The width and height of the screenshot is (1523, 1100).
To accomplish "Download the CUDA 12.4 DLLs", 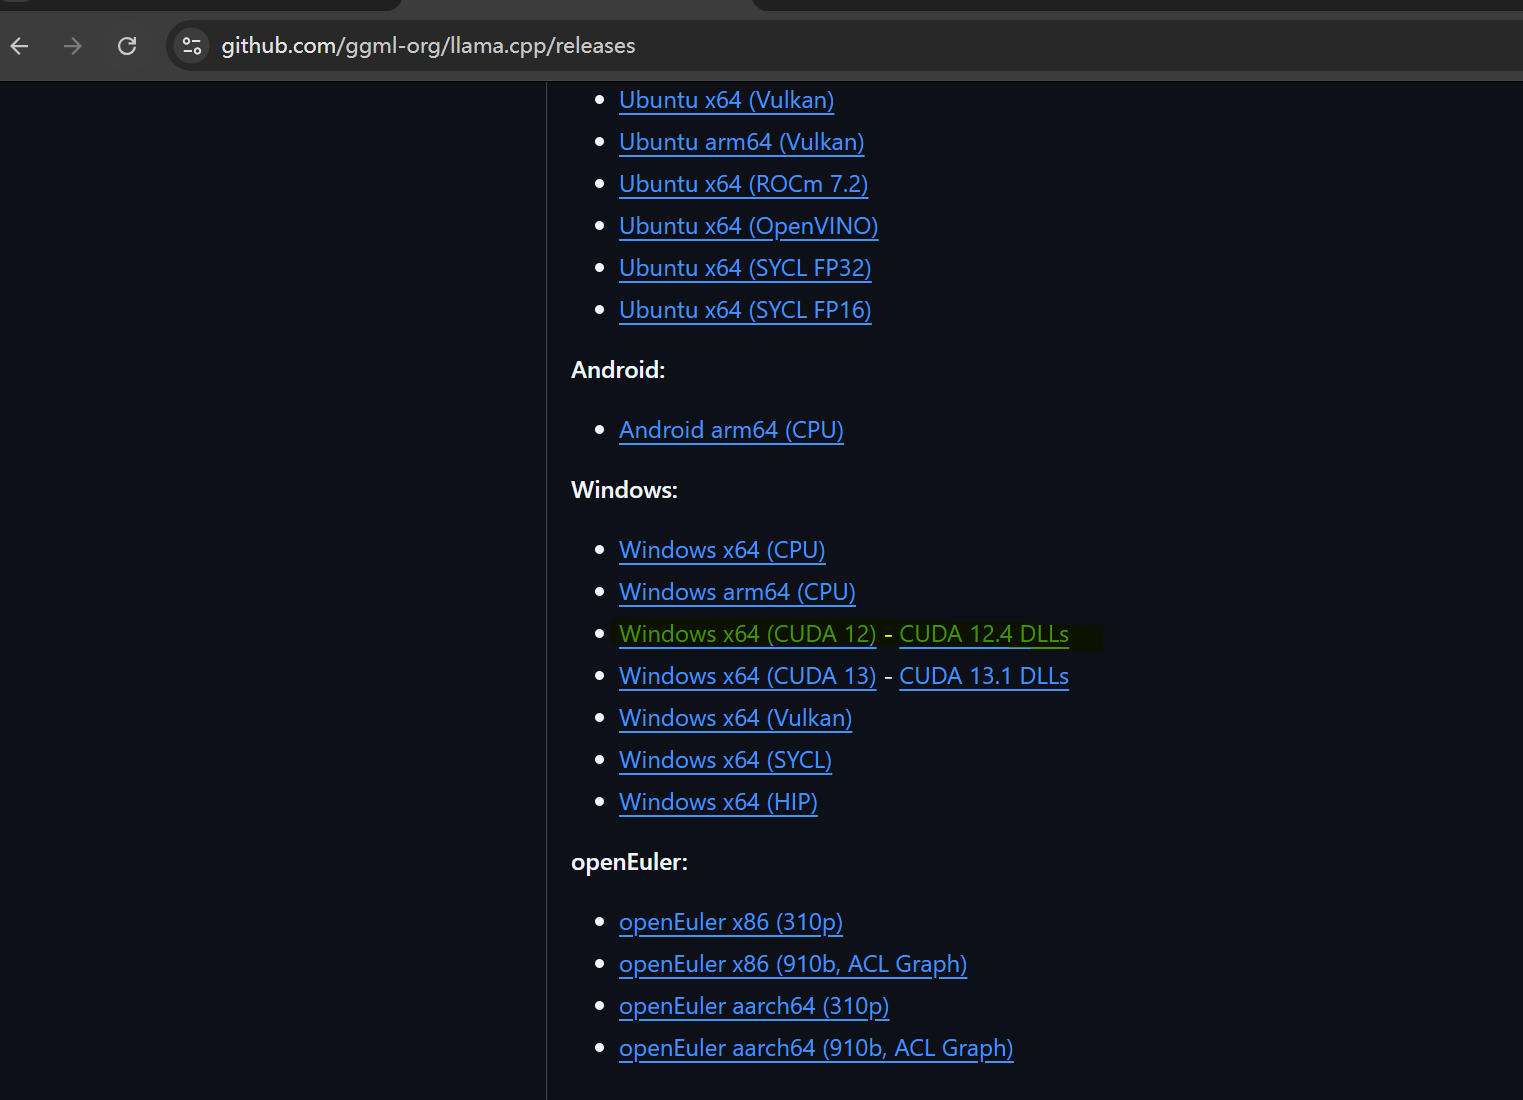I will (984, 634).
